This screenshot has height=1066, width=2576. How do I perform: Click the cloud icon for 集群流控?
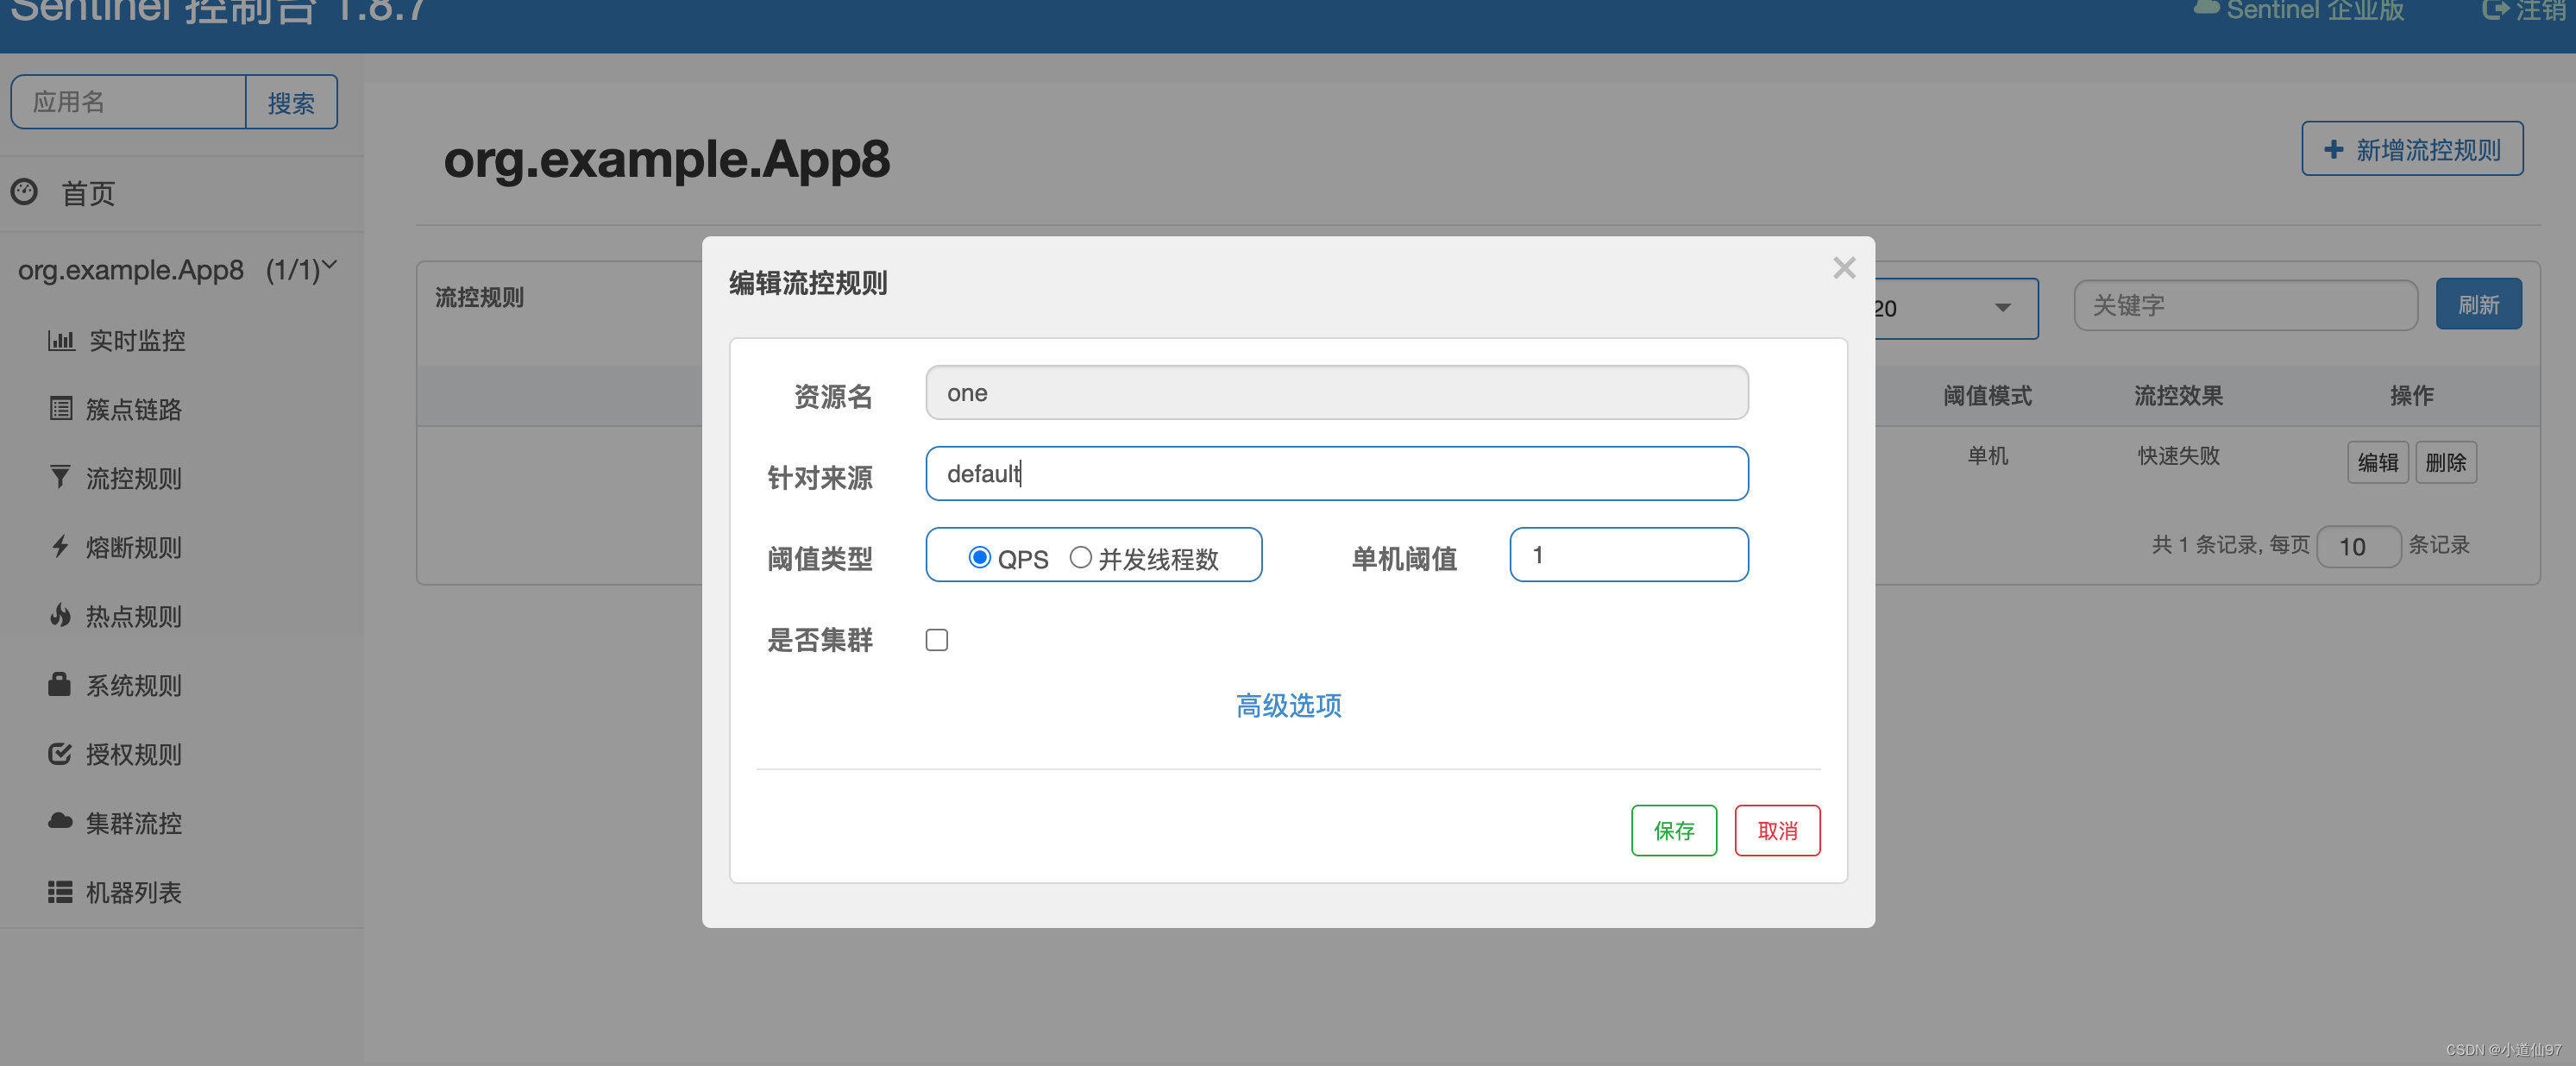pyautogui.click(x=60, y=821)
